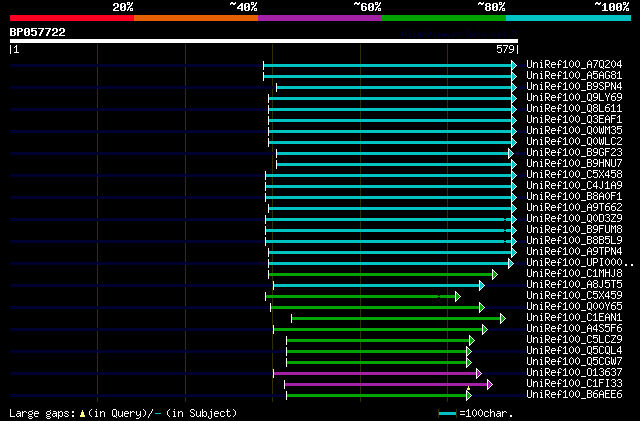
Task: Select the UniRef100_B9GF23 label
Action: [x=574, y=153]
